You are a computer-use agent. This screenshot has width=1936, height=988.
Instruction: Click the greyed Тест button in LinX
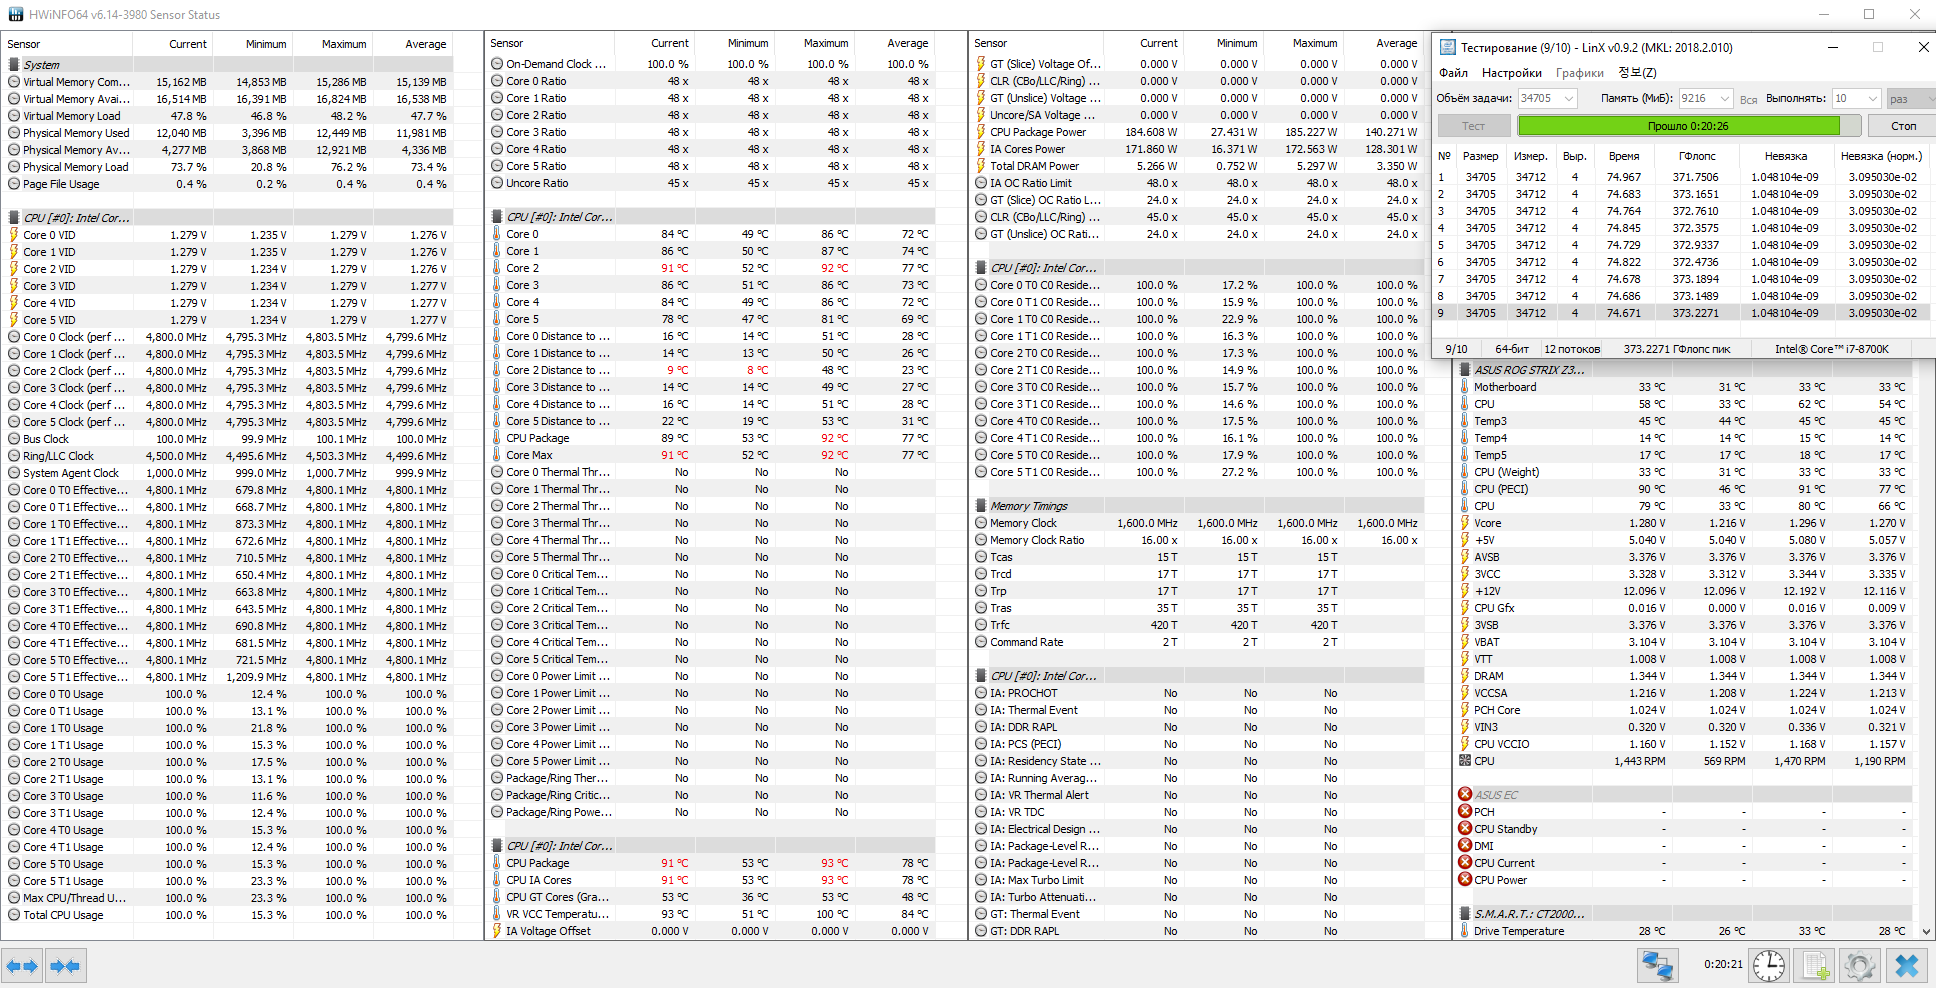click(x=1473, y=126)
